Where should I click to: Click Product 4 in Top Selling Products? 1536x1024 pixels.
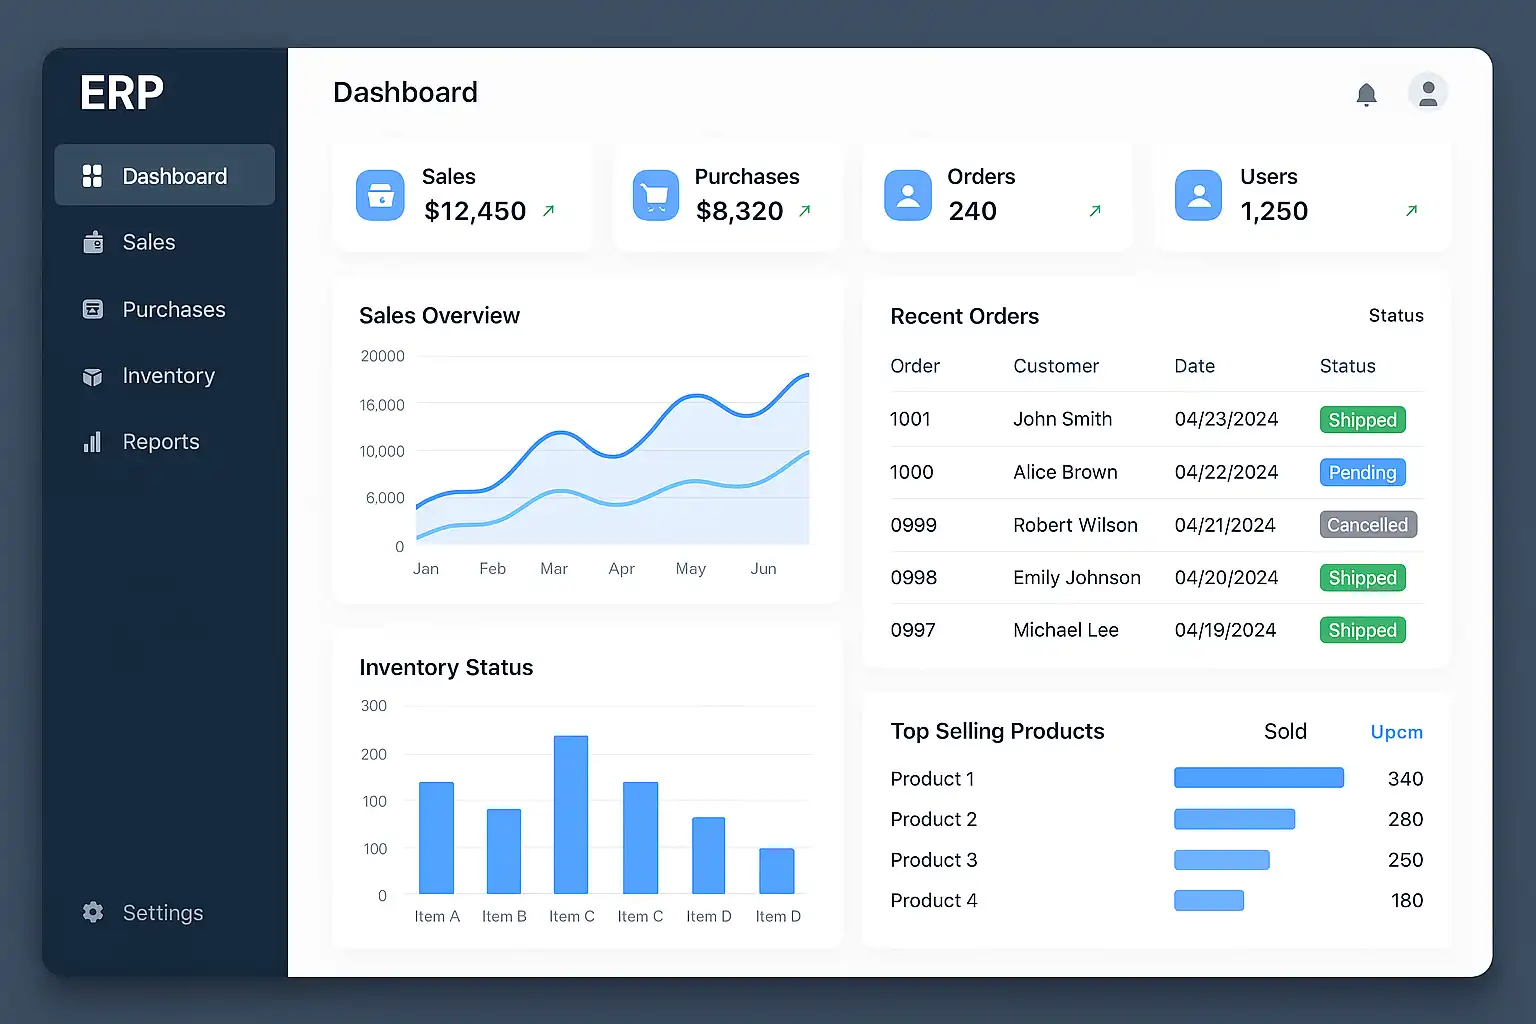[934, 900]
